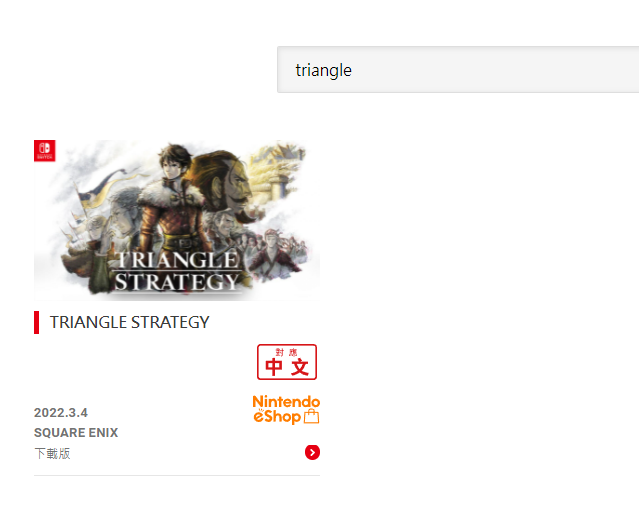
Task: Click the empty area of the search bar
Action: (495, 70)
